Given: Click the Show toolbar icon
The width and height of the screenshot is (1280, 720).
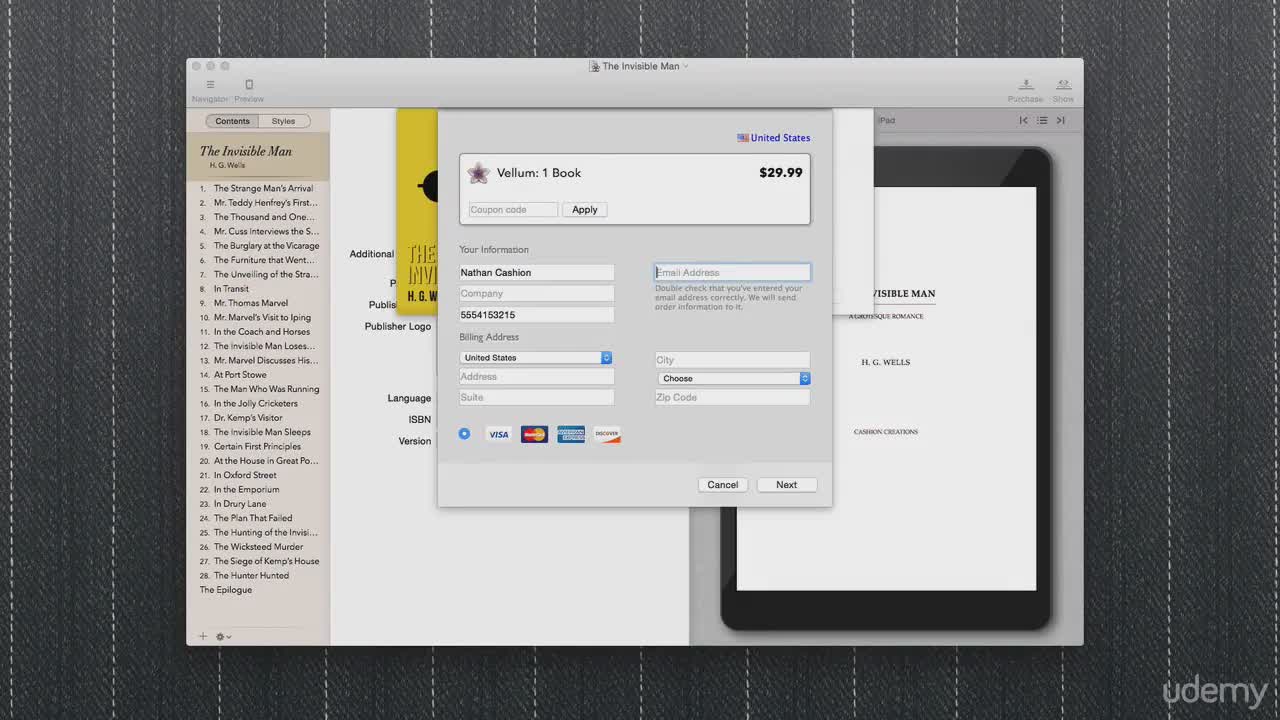Looking at the screenshot, I should point(1063,85).
